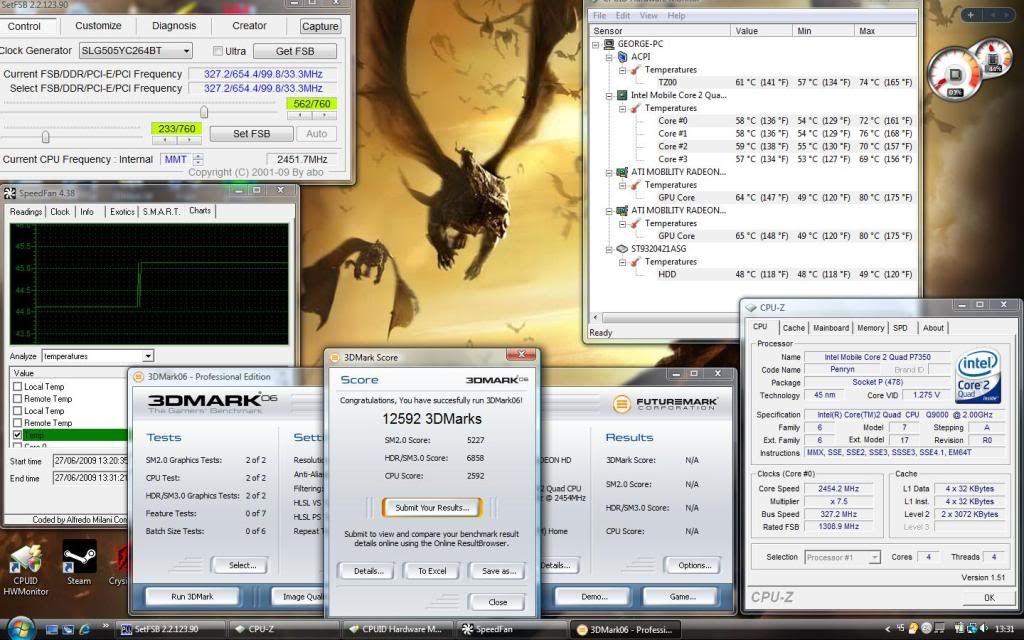Check the topmost Local Temp checkbox in SpeedFan

pos(18,387)
